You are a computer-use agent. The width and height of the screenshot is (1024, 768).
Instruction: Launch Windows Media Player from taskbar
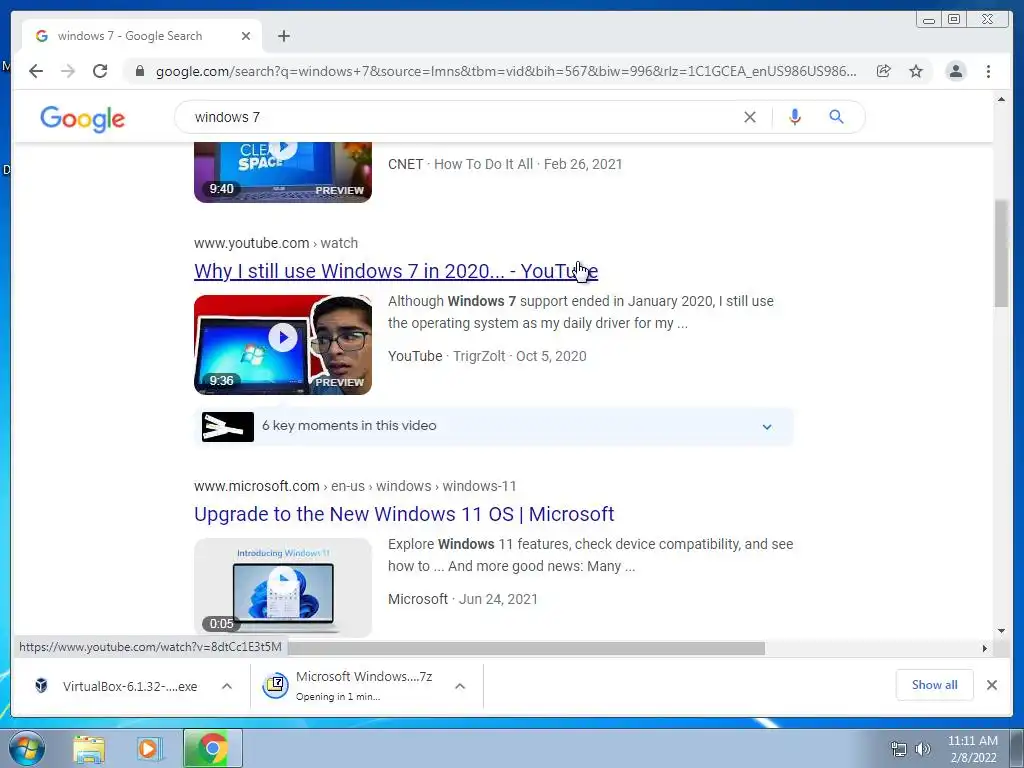pyautogui.click(x=149, y=749)
